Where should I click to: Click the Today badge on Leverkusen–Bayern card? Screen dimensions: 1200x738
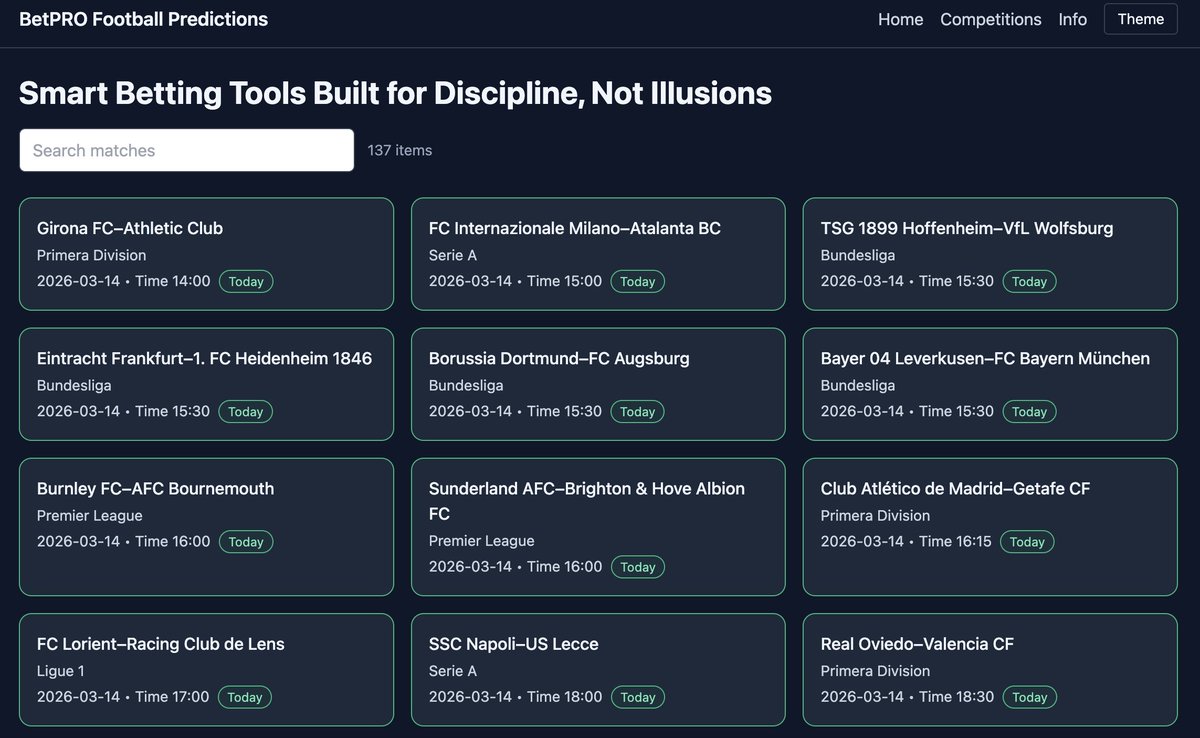pos(1029,412)
